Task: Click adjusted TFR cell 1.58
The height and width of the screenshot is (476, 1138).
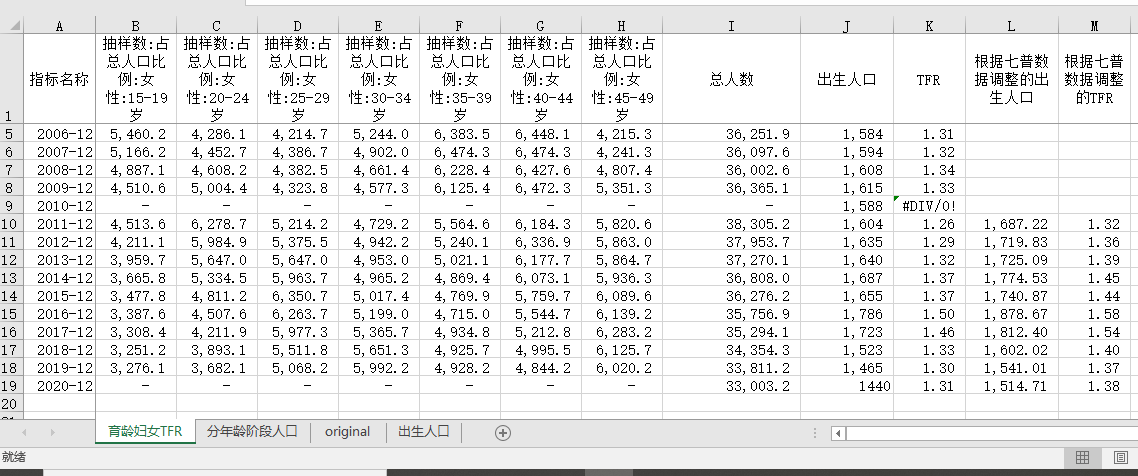Action: tap(1094, 313)
